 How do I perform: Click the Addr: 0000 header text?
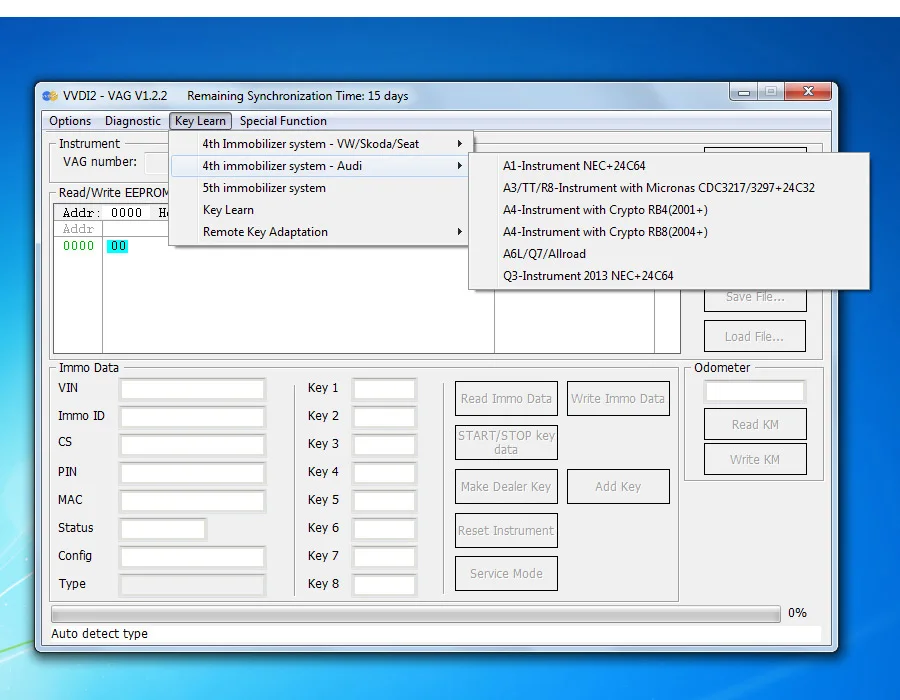(102, 213)
